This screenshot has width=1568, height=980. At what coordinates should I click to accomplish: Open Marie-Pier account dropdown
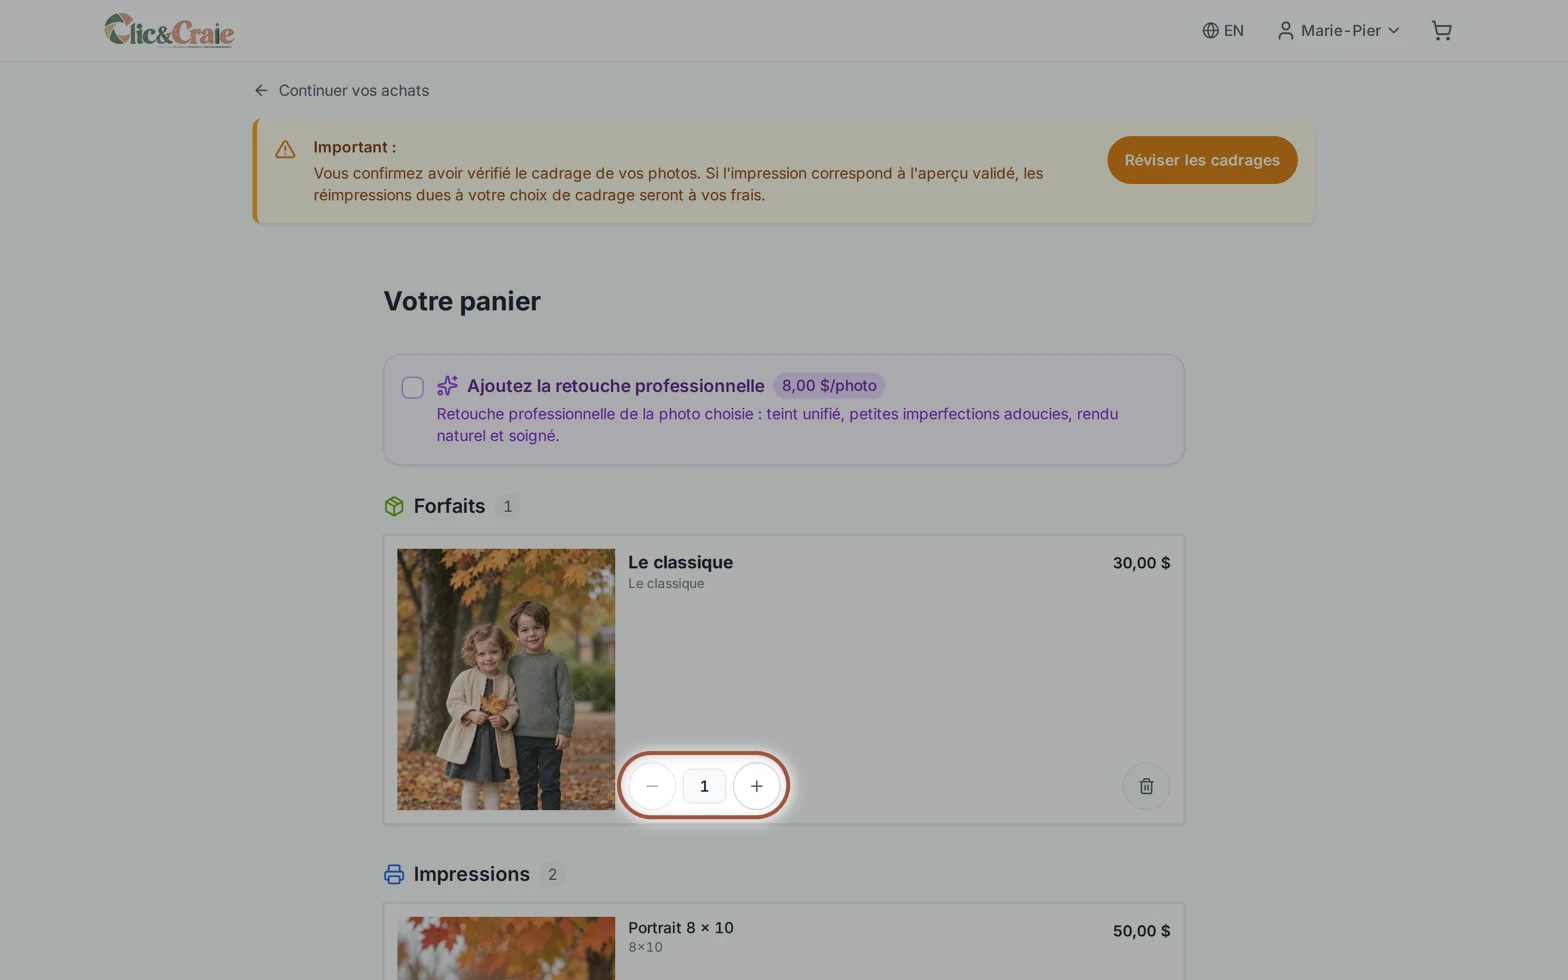[x=1338, y=31]
